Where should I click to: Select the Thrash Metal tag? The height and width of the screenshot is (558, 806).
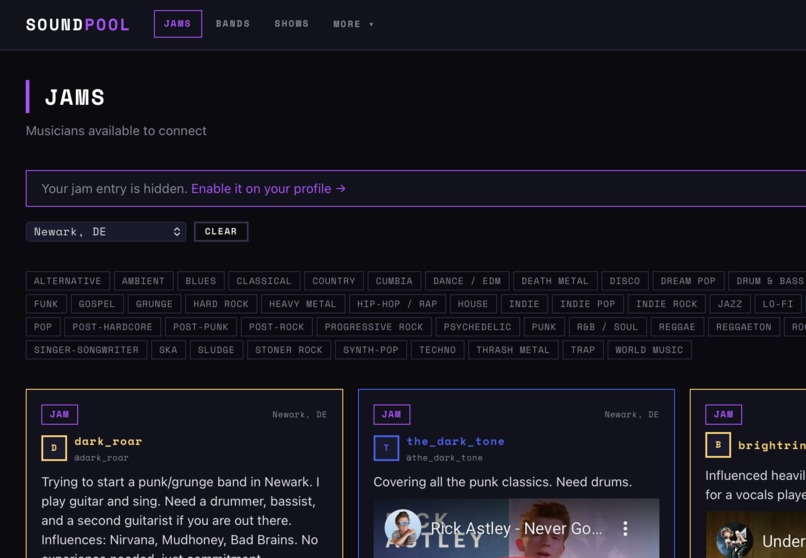point(514,350)
